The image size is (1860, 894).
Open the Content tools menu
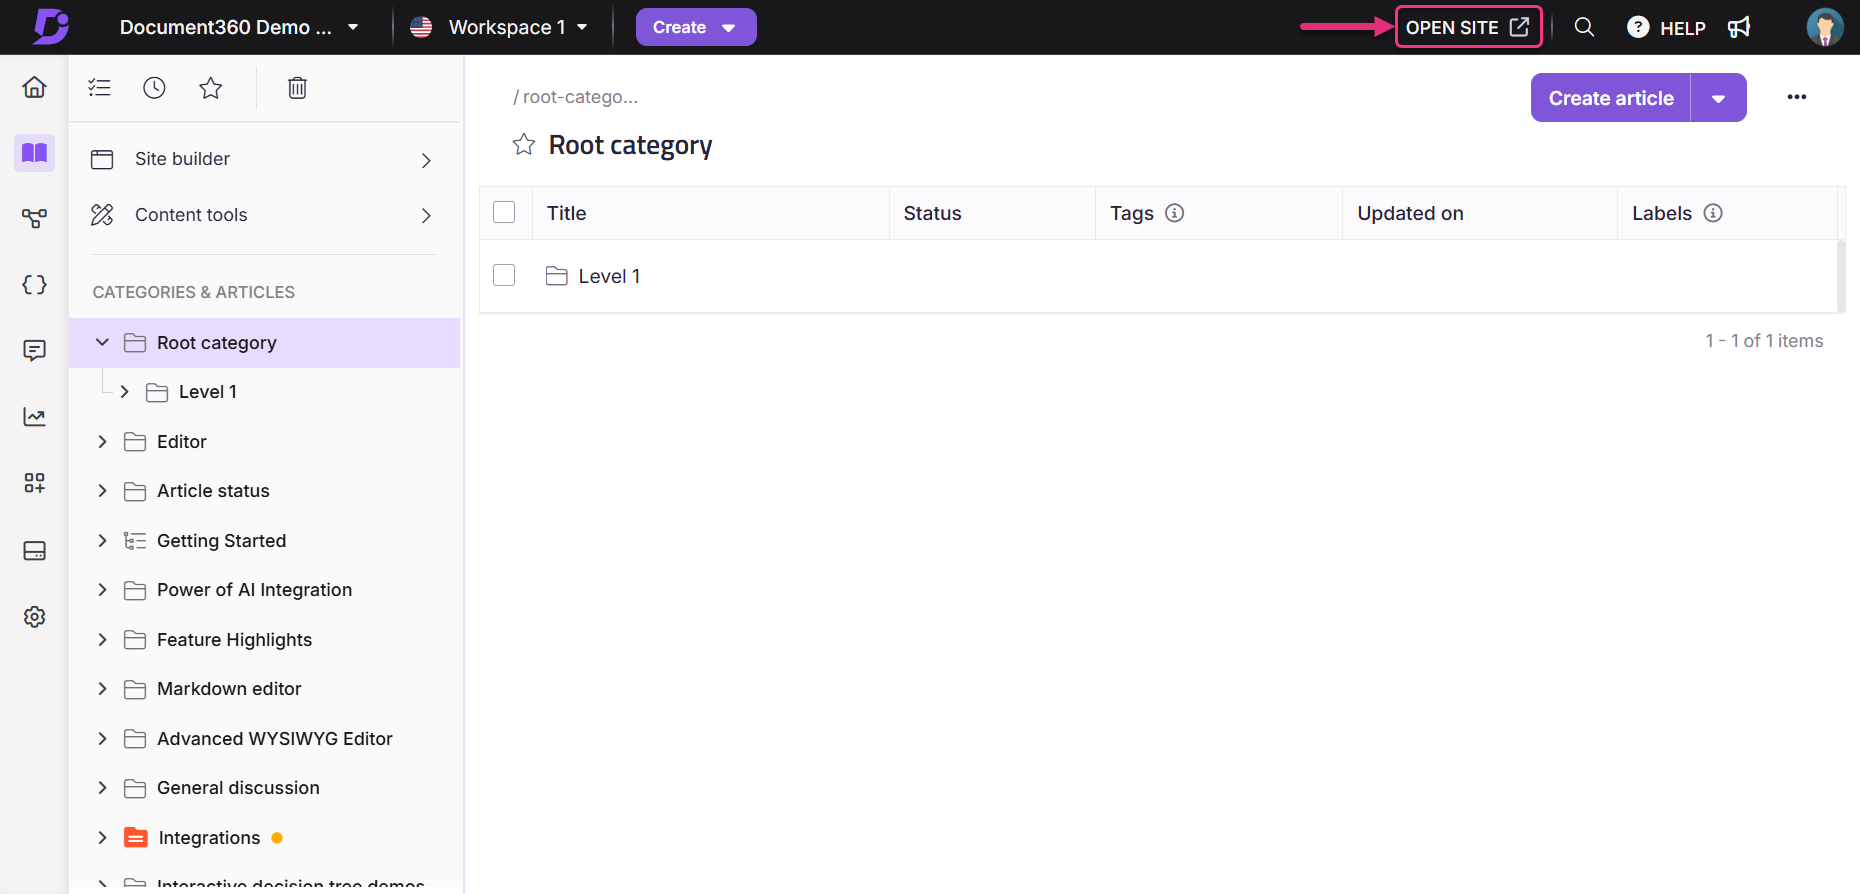tap(264, 215)
